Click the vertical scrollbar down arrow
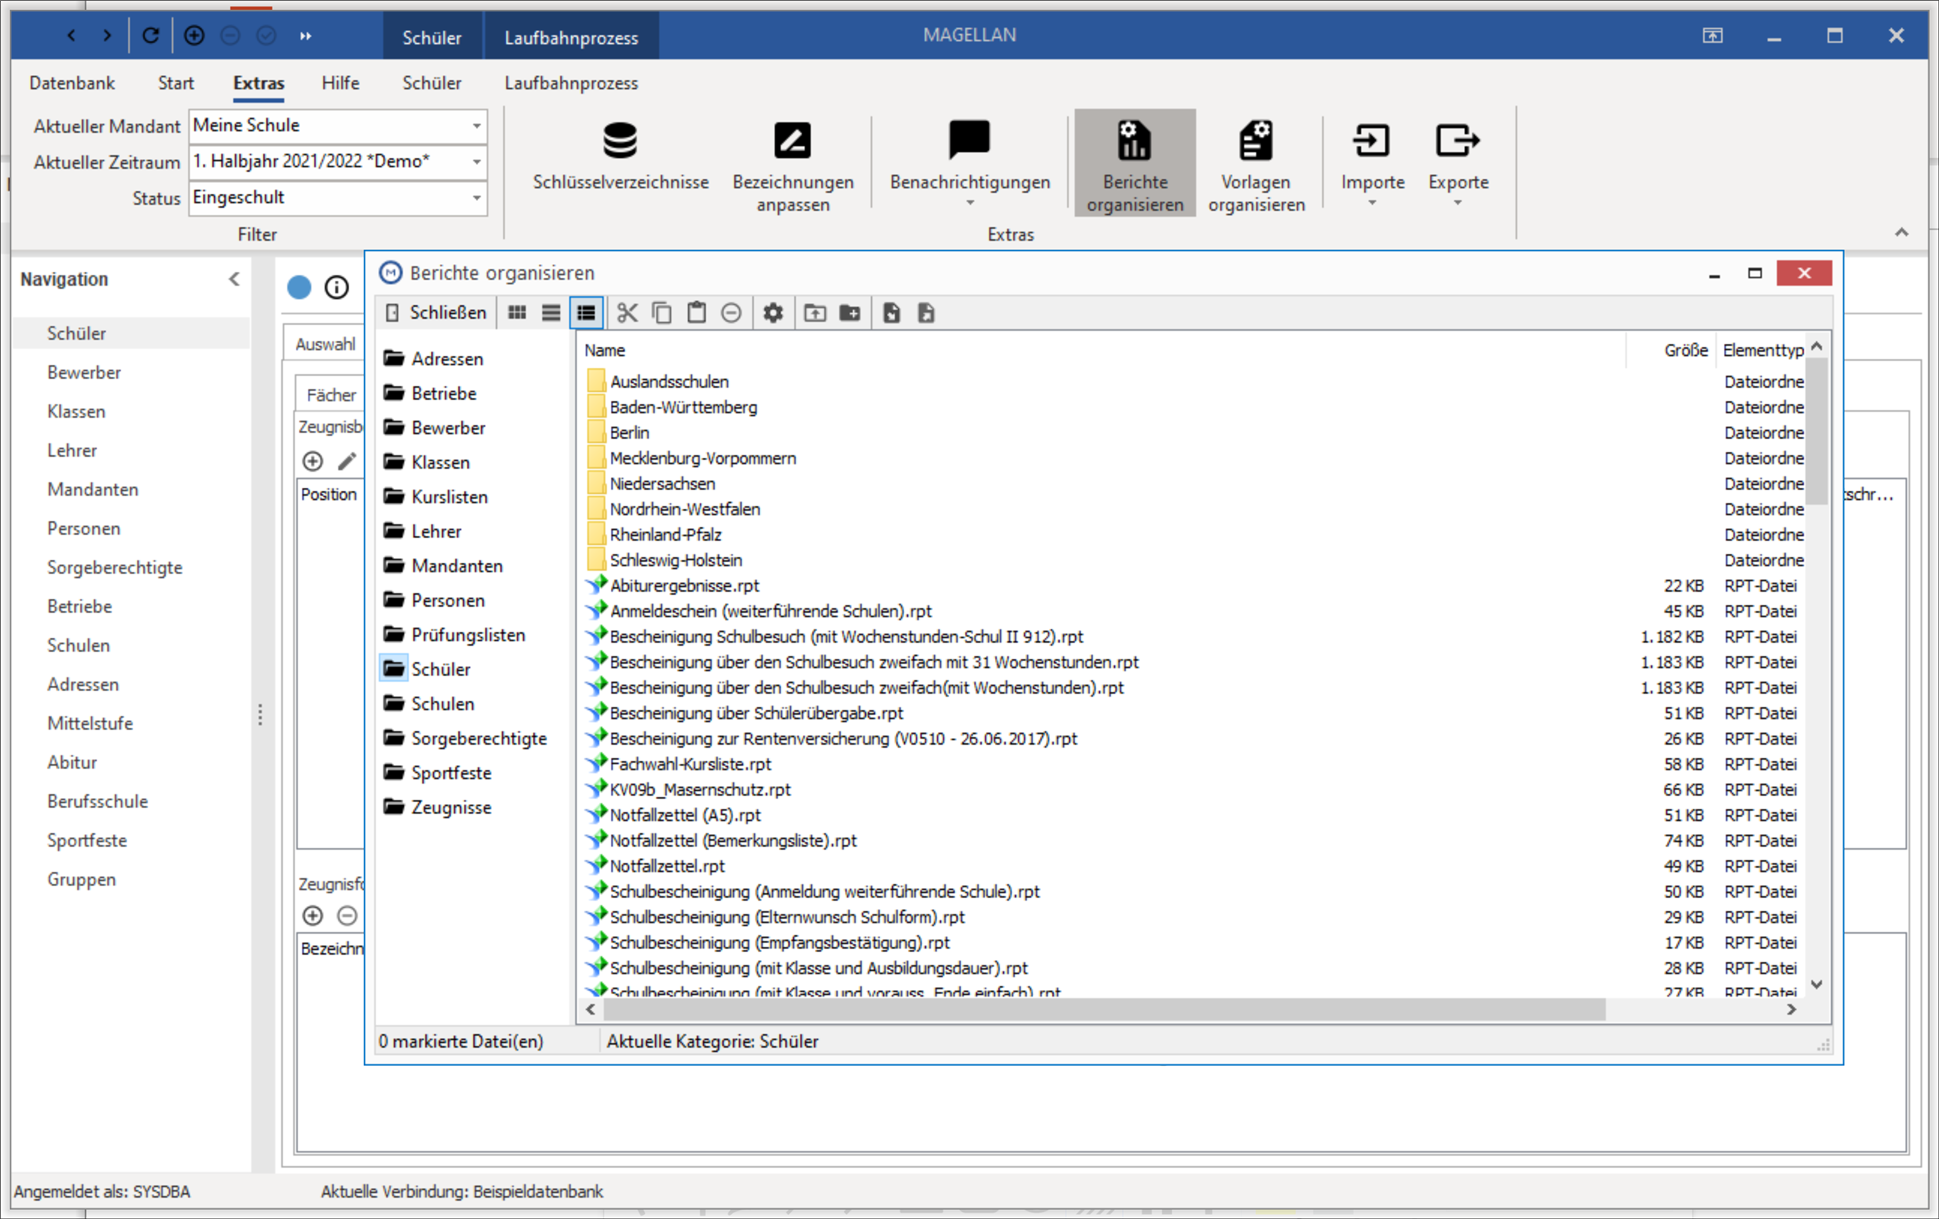1939x1219 pixels. pos(1817,985)
